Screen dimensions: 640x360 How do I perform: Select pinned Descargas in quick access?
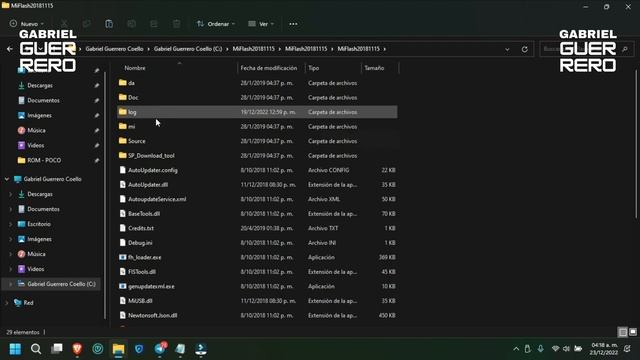[x=40, y=86]
